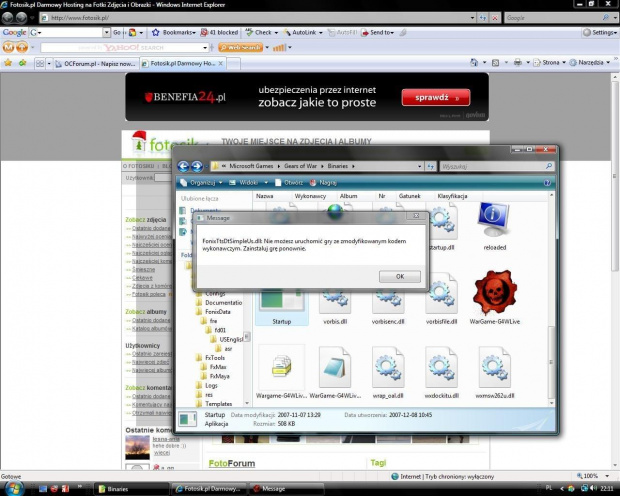The image size is (620, 496).
Task: Select the wxdockitu.dll file icon
Action: [x=441, y=367]
